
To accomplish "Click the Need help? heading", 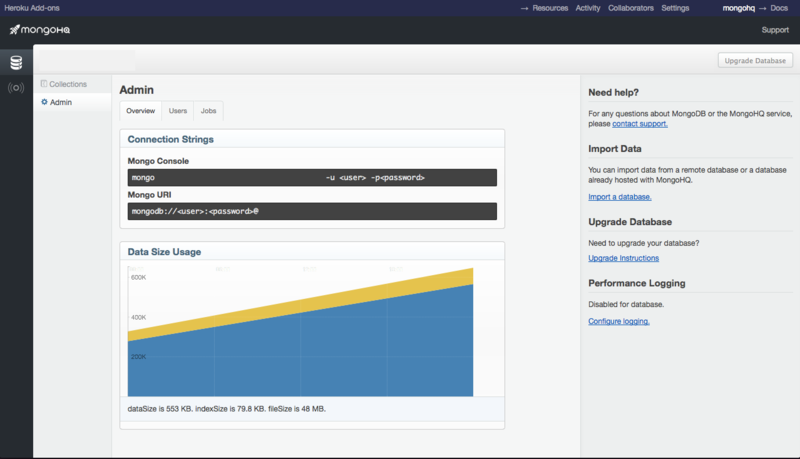I will tap(613, 92).
